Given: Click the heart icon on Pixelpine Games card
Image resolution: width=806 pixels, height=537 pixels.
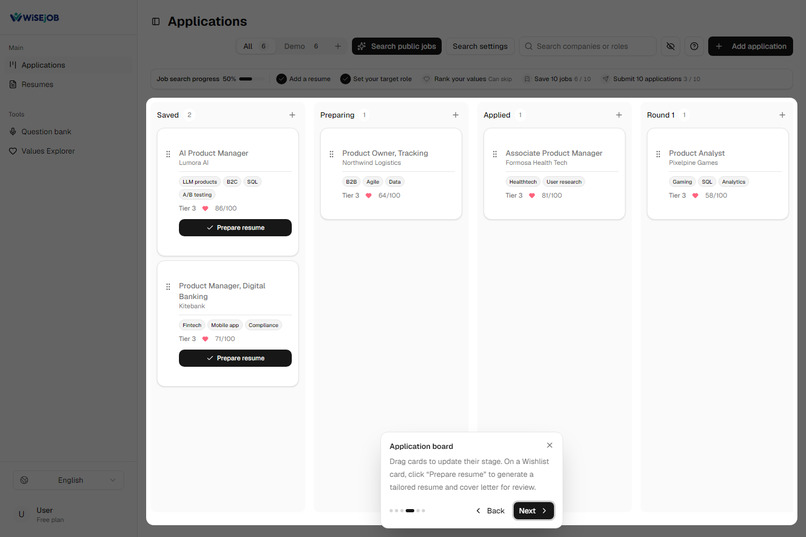Looking at the screenshot, I should (695, 196).
